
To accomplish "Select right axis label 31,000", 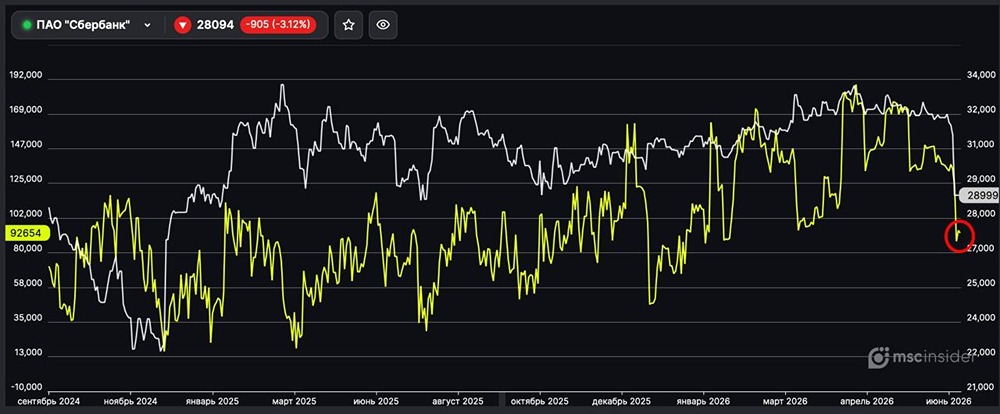I will (980, 145).
